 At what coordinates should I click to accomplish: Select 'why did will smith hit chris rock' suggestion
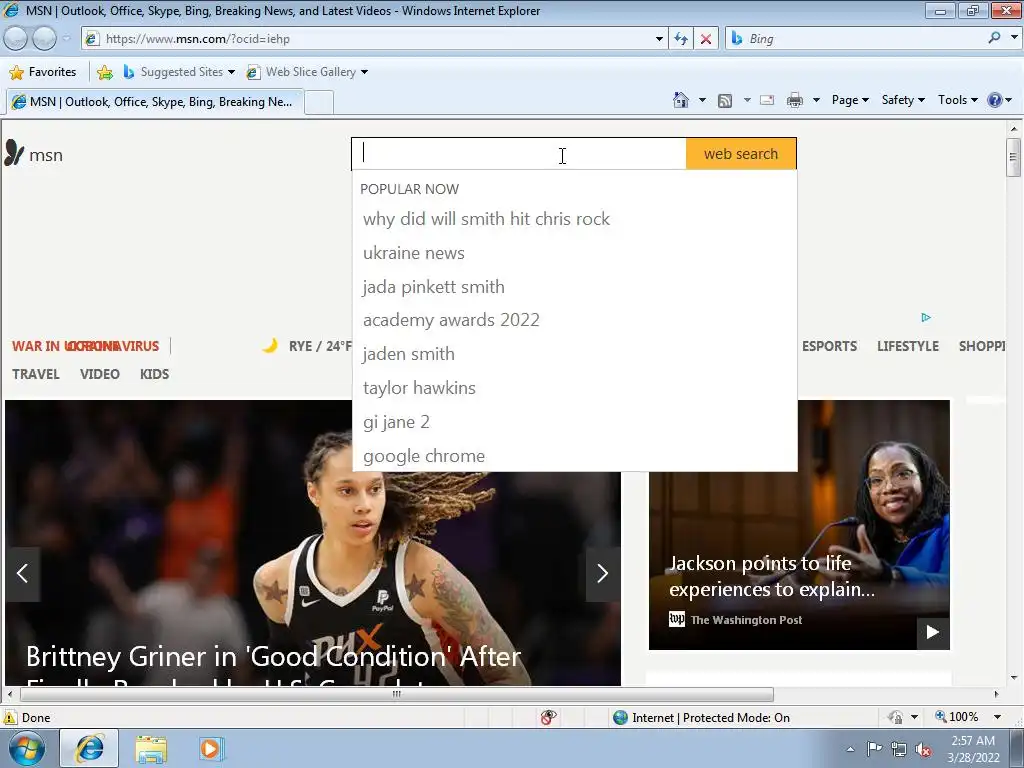coord(487,219)
